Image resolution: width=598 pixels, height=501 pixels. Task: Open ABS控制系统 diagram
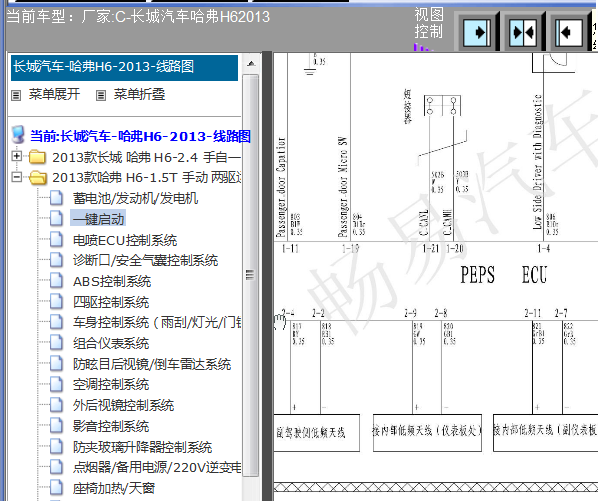click(x=112, y=281)
